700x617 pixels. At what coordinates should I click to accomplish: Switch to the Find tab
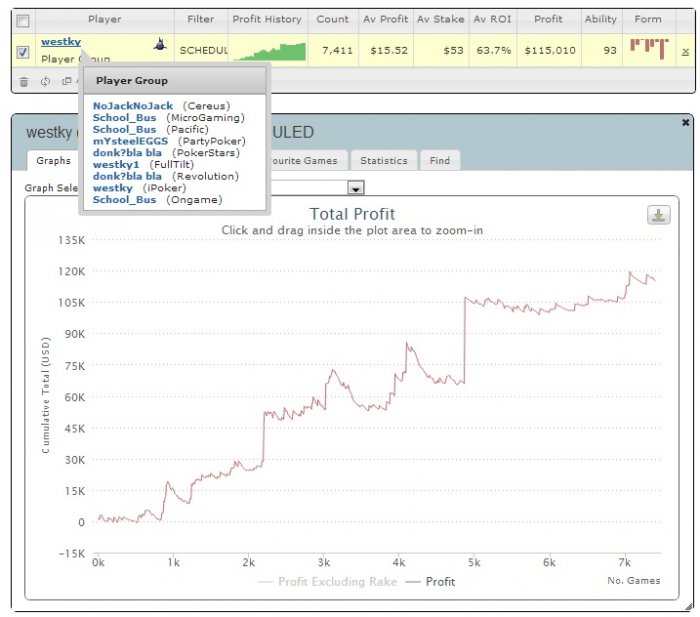(x=440, y=161)
